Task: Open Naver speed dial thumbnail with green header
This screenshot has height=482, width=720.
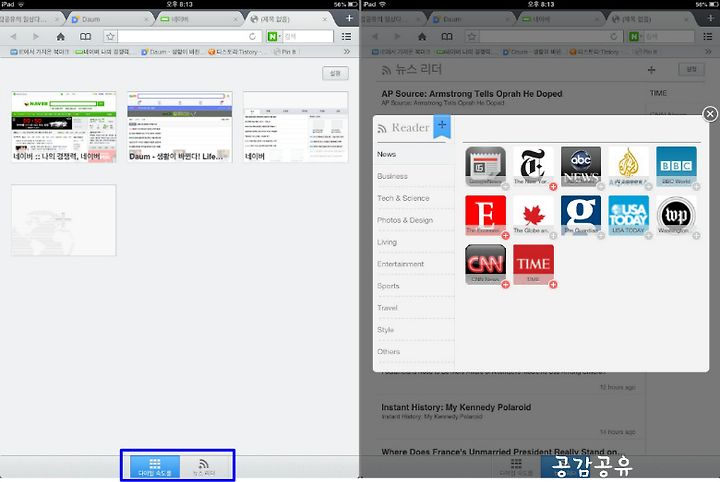Action: 64,127
